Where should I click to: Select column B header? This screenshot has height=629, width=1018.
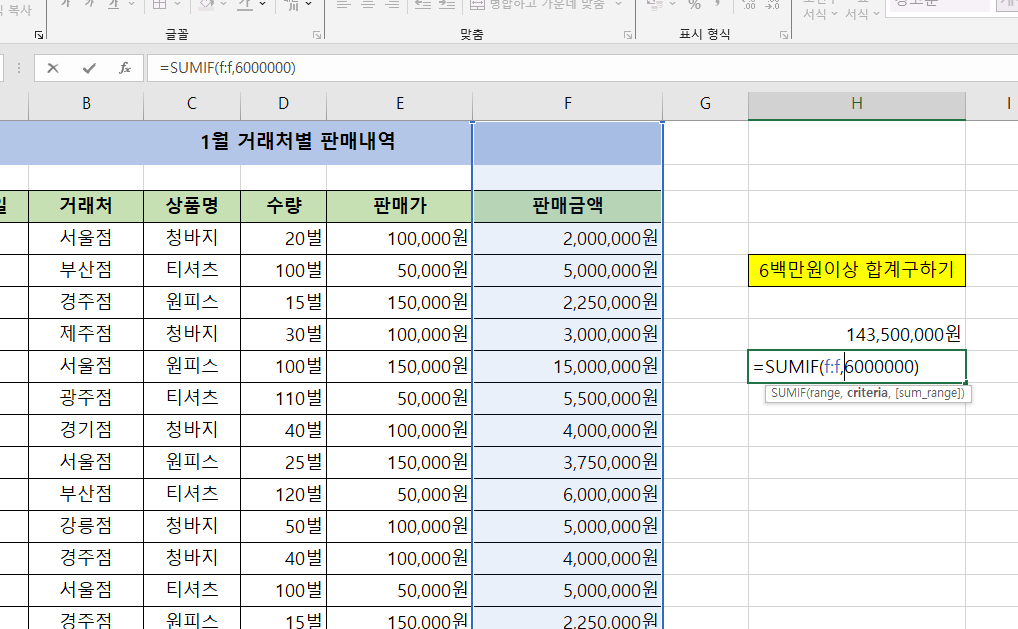(x=86, y=104)
